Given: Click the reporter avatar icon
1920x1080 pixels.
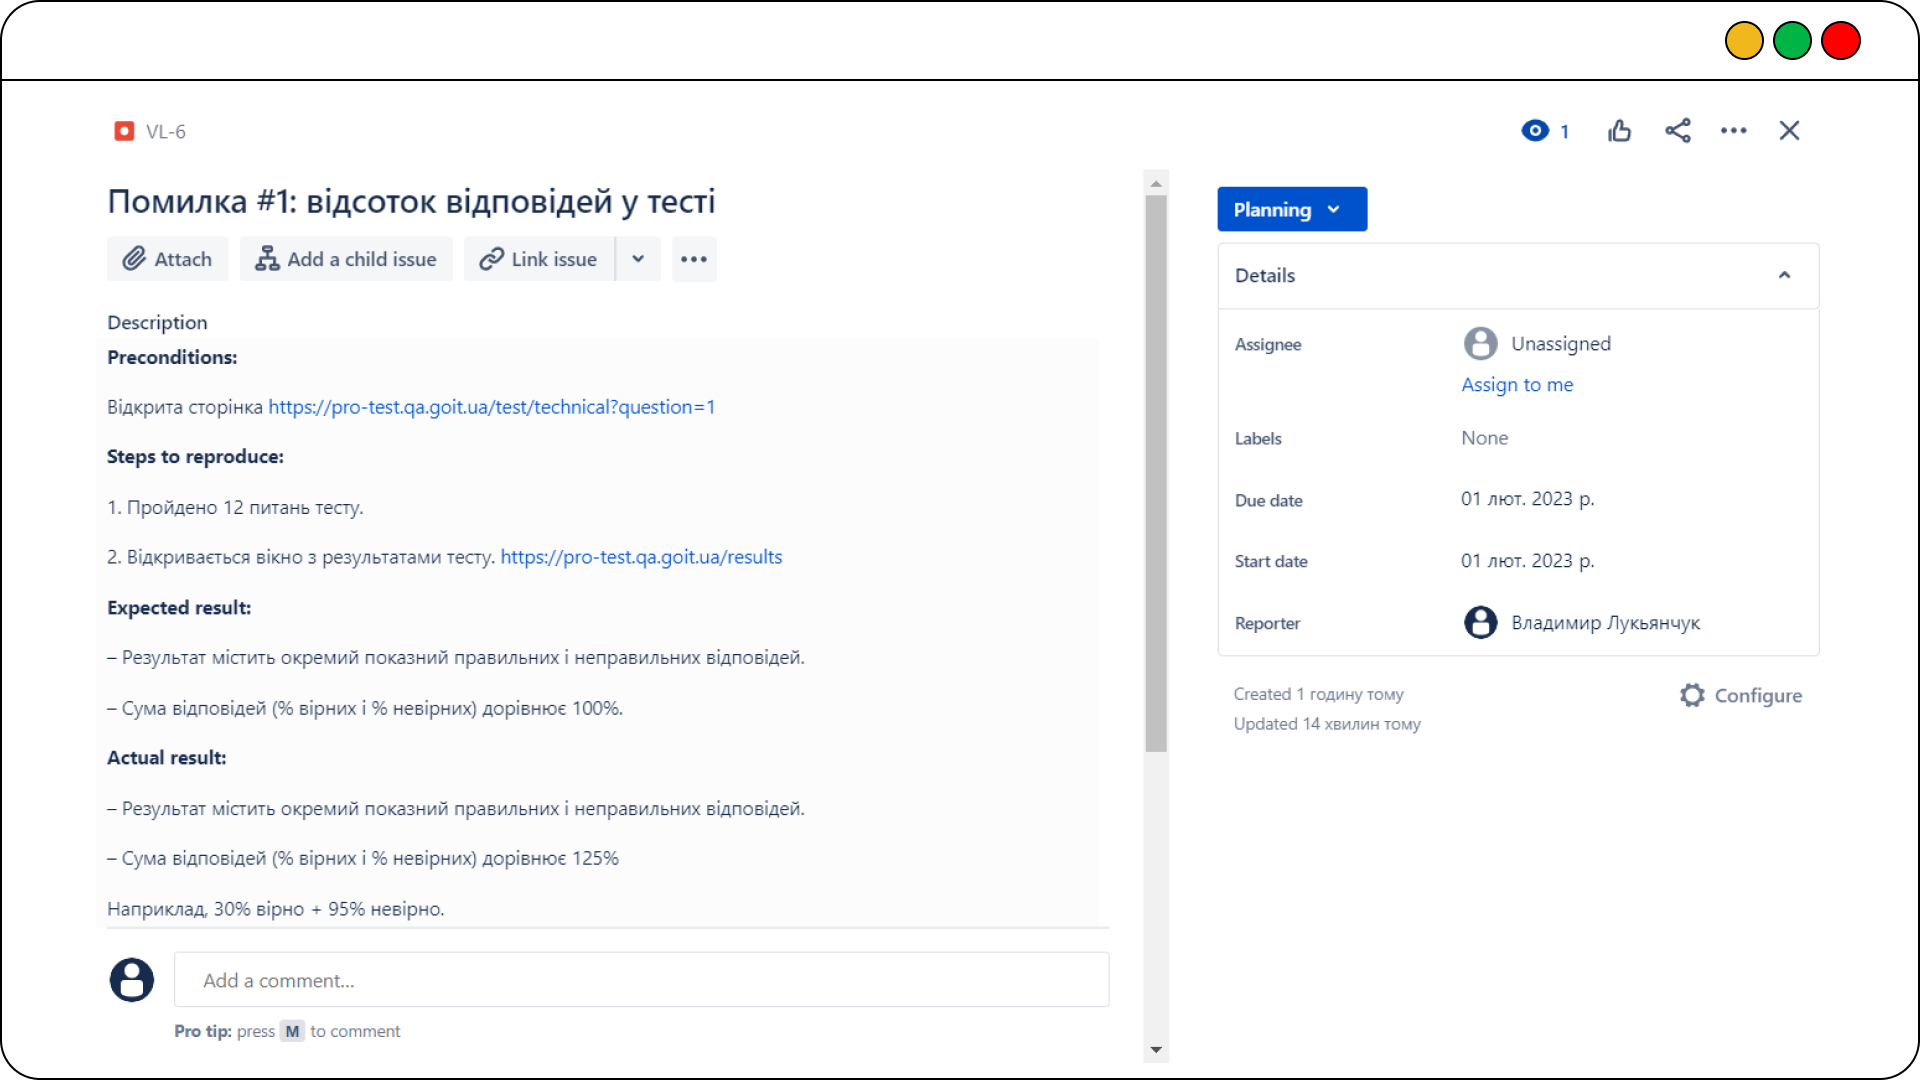Looking at the screenshot, I should click(x=1481, y=622).
